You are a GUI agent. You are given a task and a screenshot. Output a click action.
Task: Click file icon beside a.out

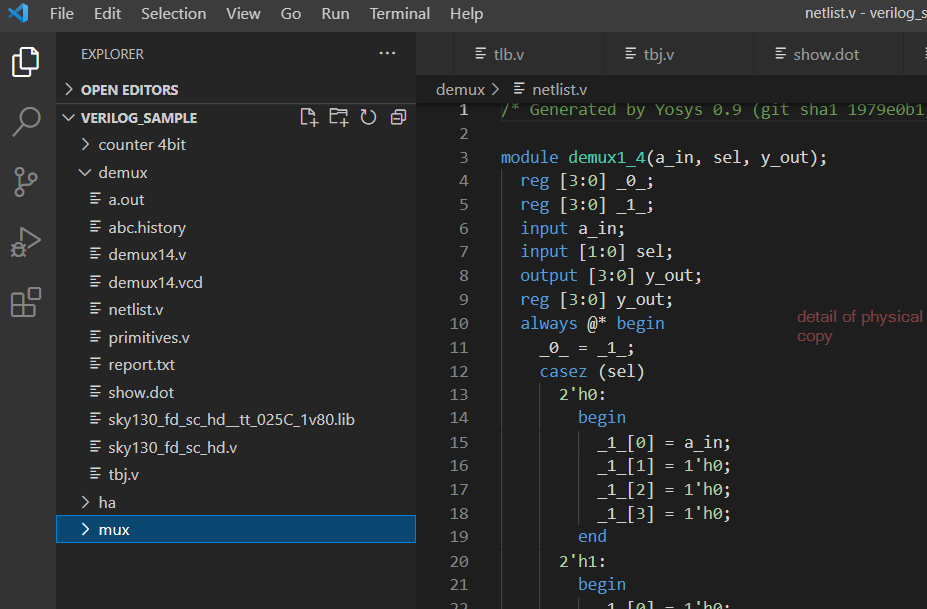(95, 199)
